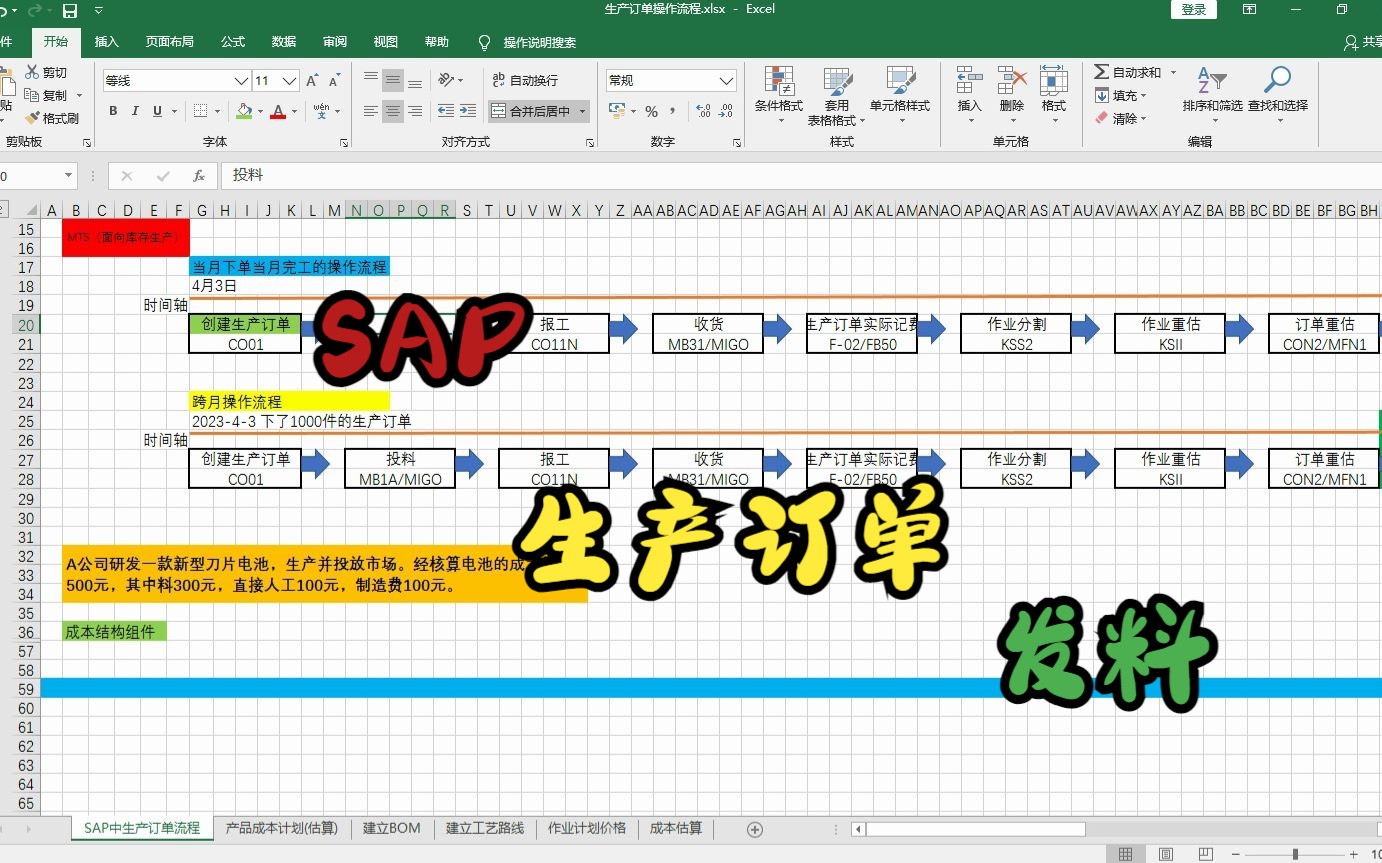Select the Format Painter (格式刷)

pos(32,118)
